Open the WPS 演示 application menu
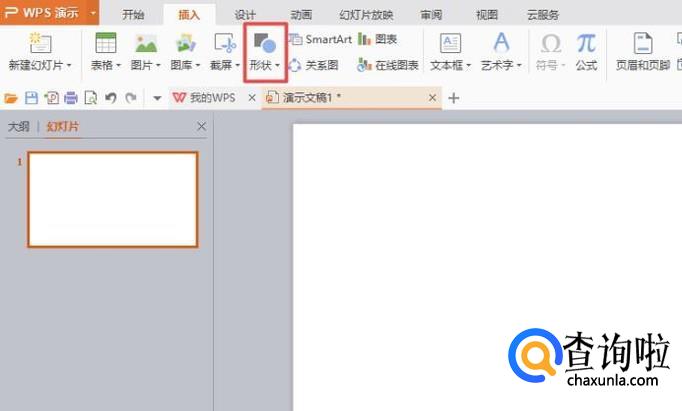This screenshot has width=682, height=411. click(49, 12)
